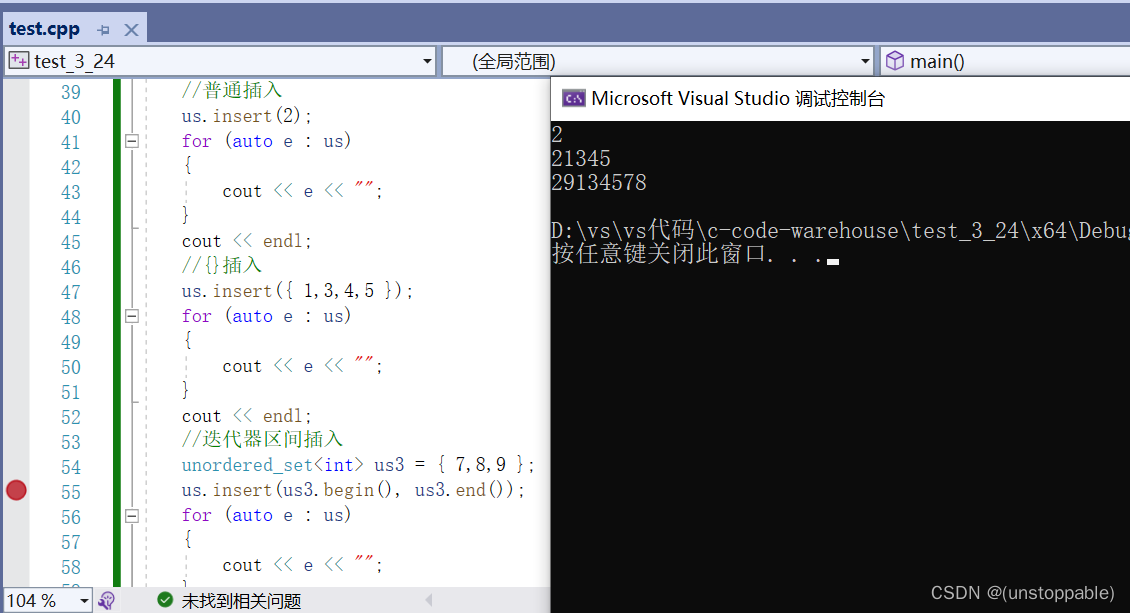Close the test.cpp tab

[130, 30]
